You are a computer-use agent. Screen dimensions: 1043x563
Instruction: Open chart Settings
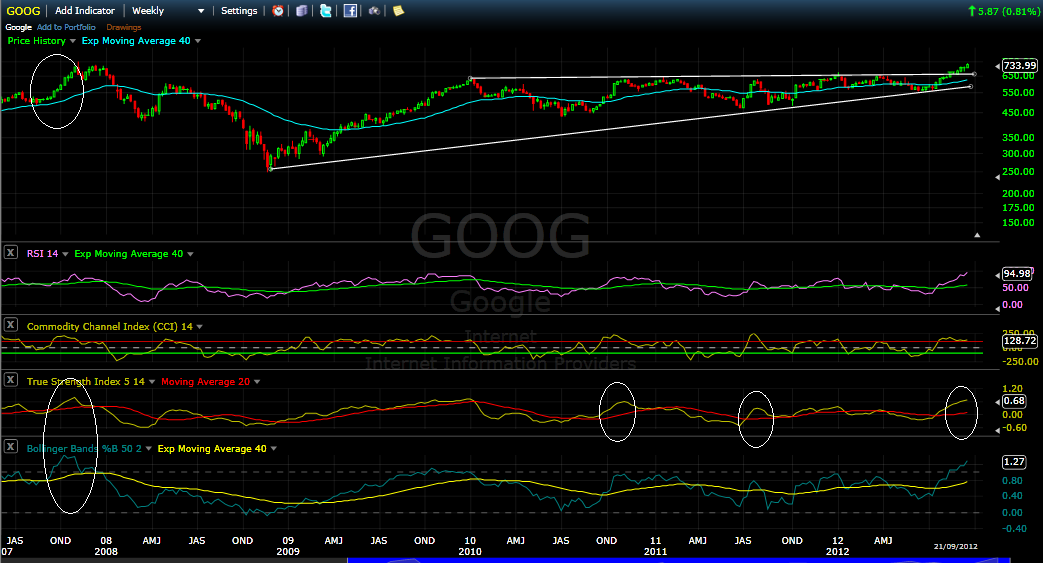point(239,11)
